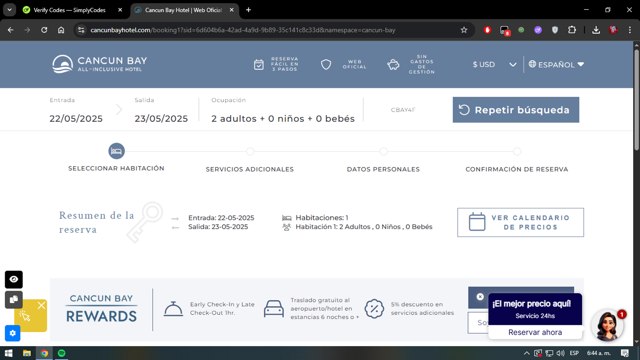Select the Salida date 23/05/2025
The width and height of the screenshot is (640, 360).
tap(161, 118)
